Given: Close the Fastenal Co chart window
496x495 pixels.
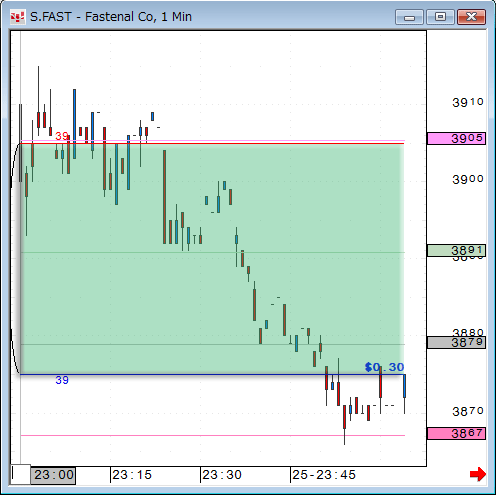Looking at the screenshot, I should tap(471, 17).
